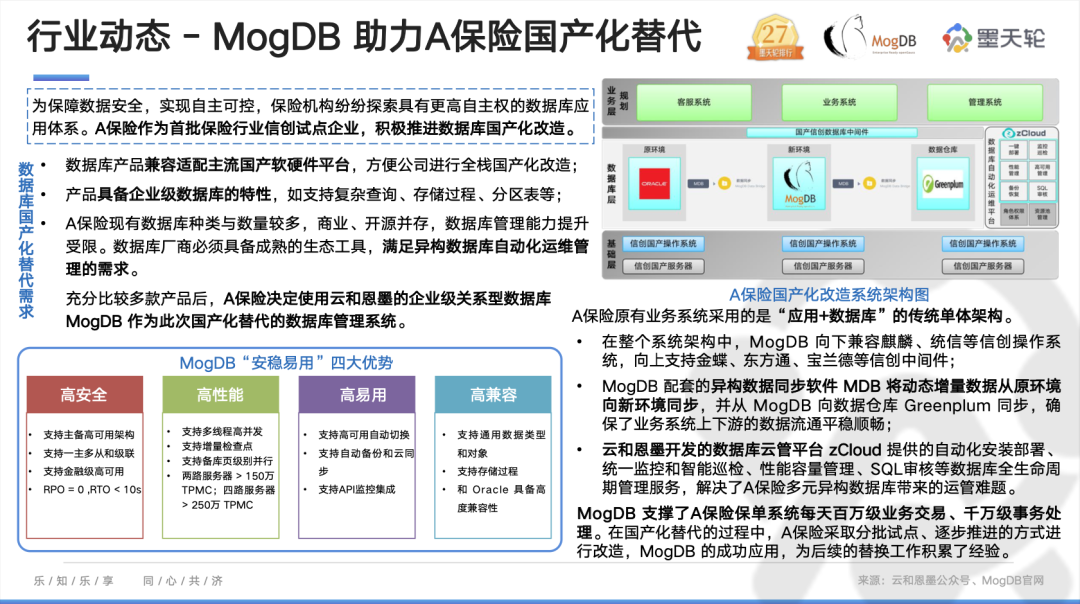Click the 墨天轮 logo in the header
Viewport: 1080px width, 604px height.
993,38
